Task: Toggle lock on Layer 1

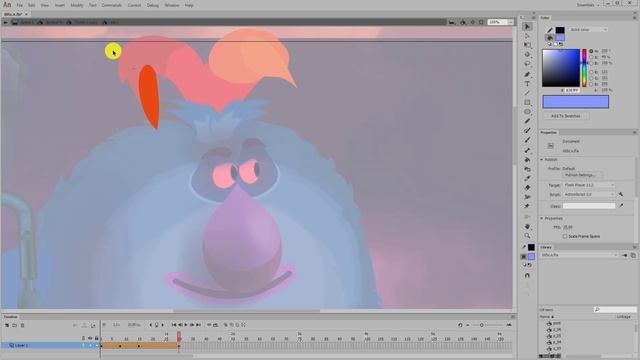Action: [x=96, y=345]
